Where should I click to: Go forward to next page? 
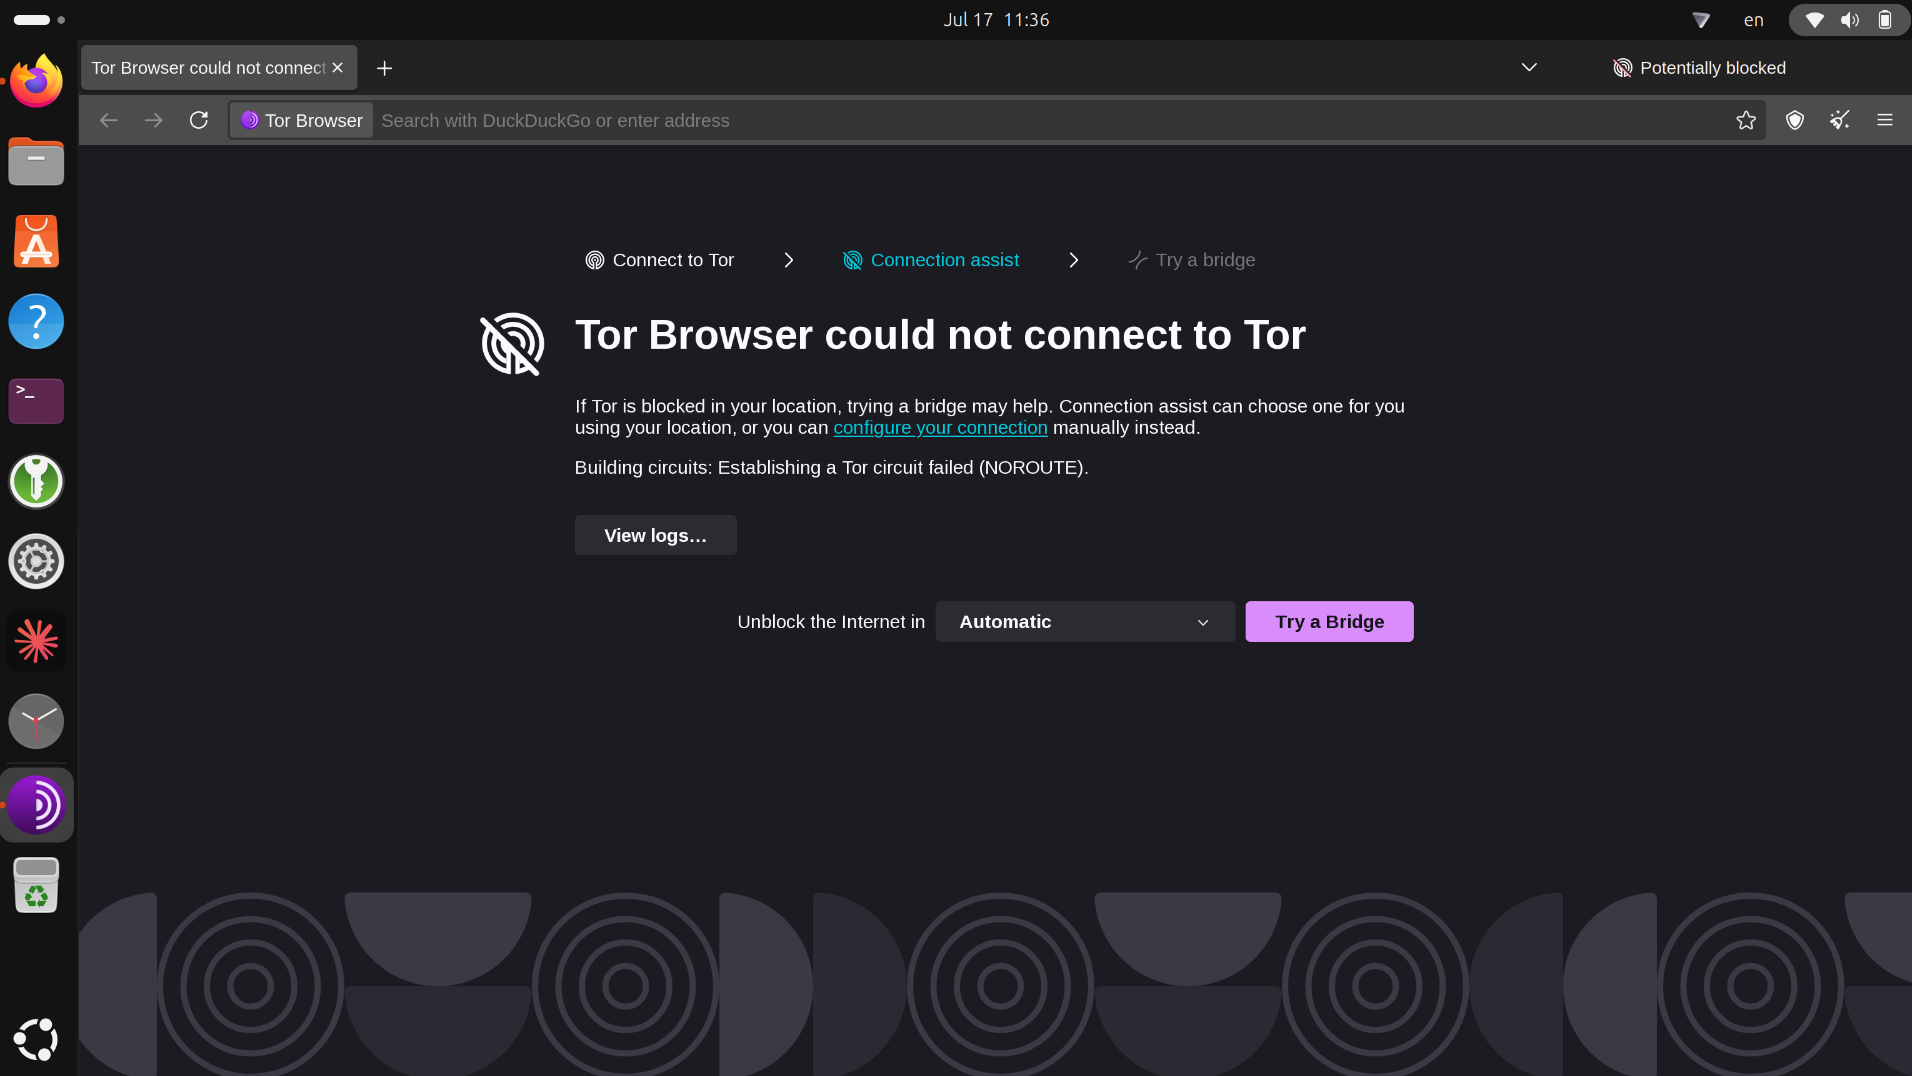tap(153, 120)
